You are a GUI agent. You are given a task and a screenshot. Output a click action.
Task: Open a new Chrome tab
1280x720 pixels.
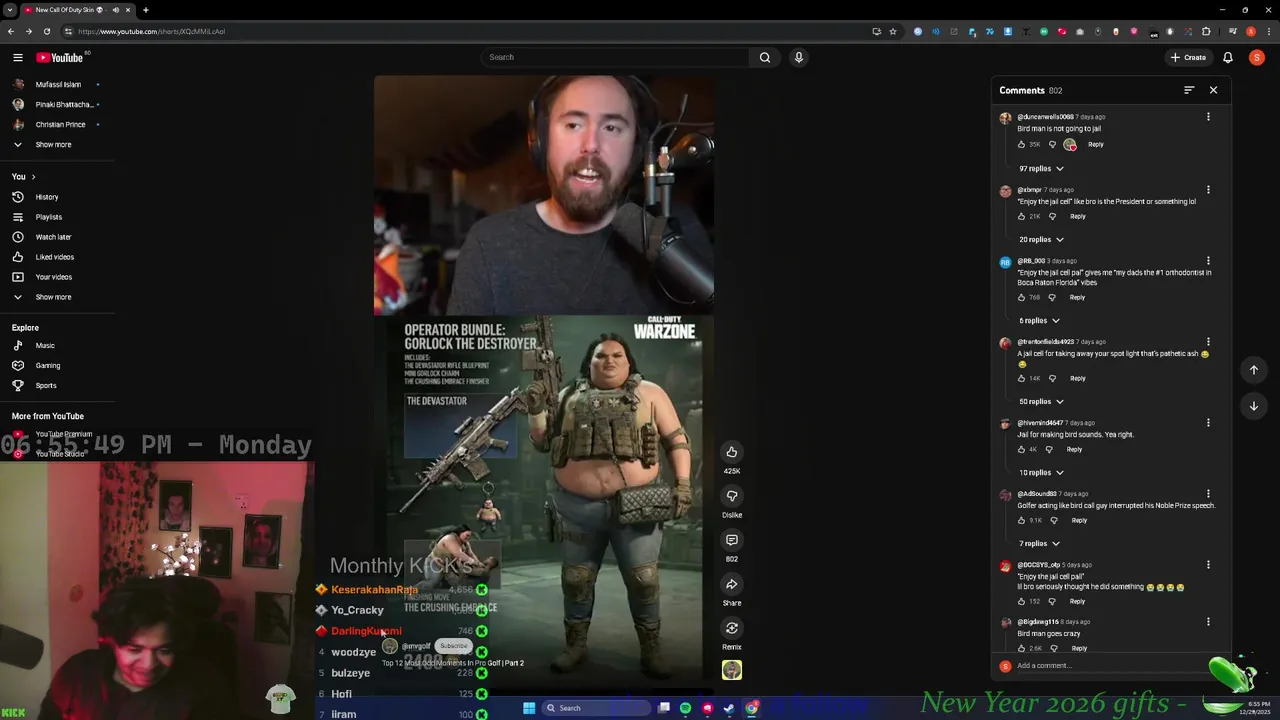coord(145,10)
